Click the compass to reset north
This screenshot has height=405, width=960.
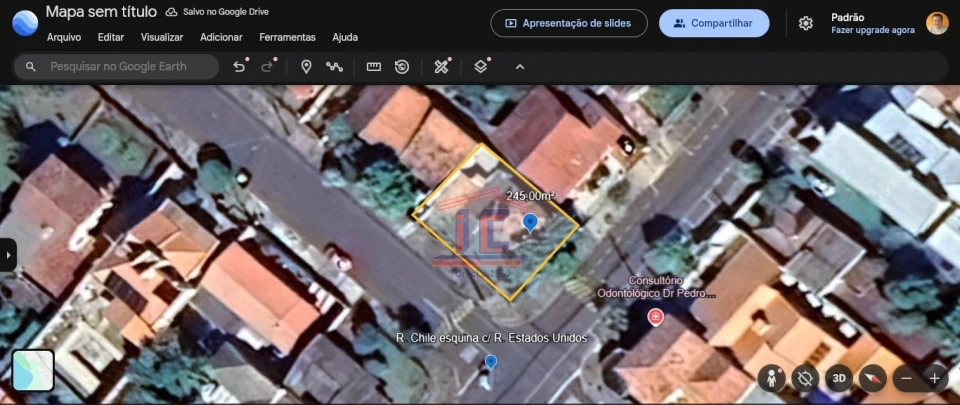[873, 378]
